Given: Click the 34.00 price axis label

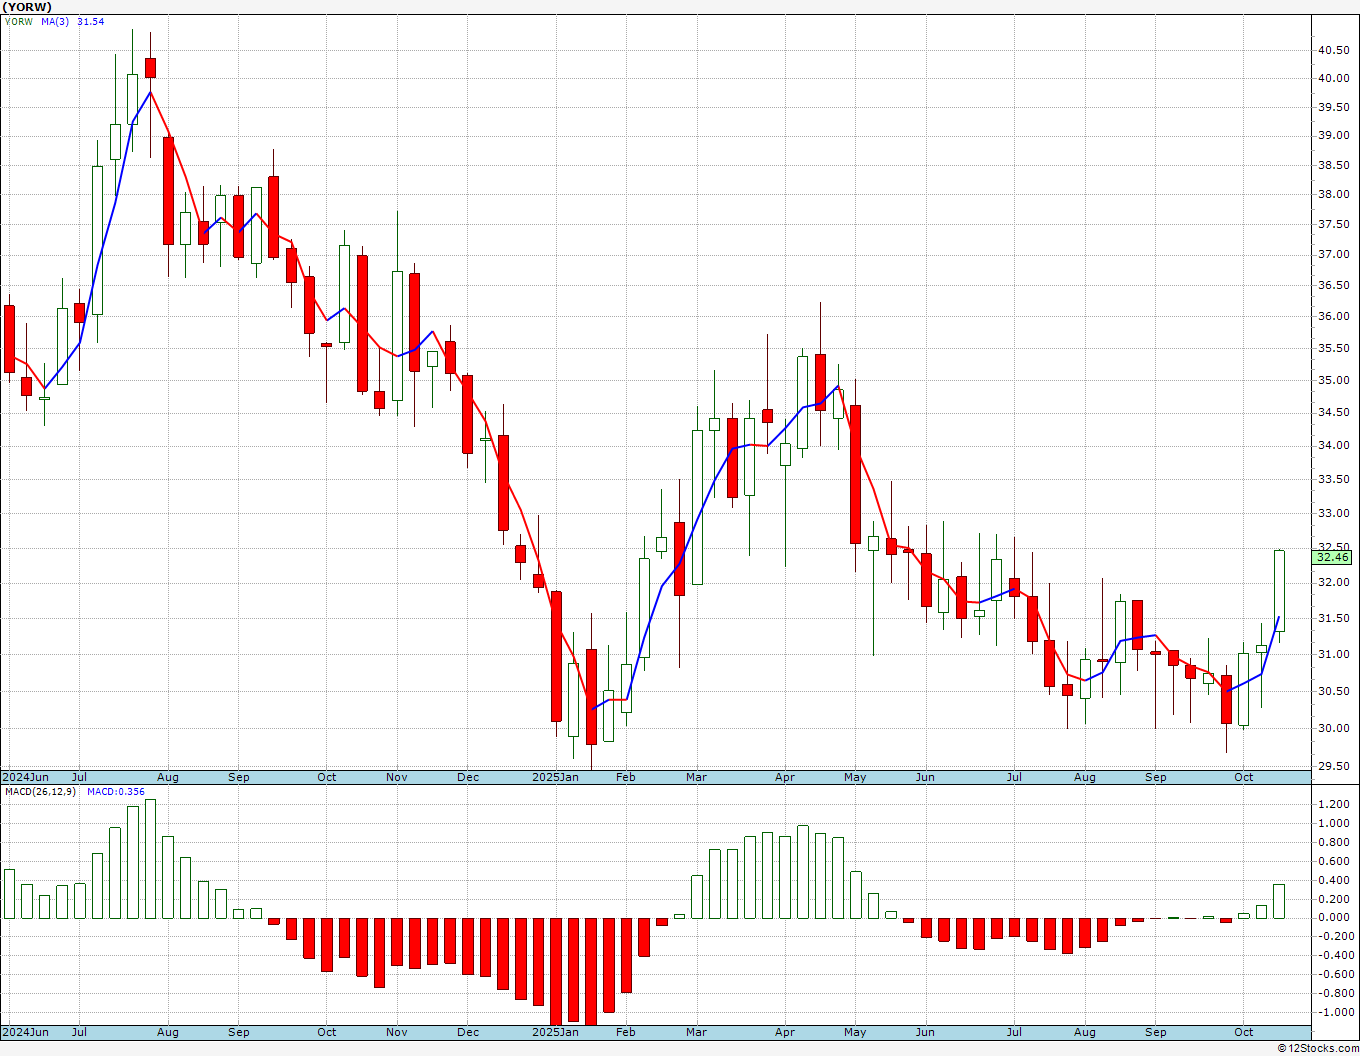Looking at the screenshot, I should tap(1332, 446).
